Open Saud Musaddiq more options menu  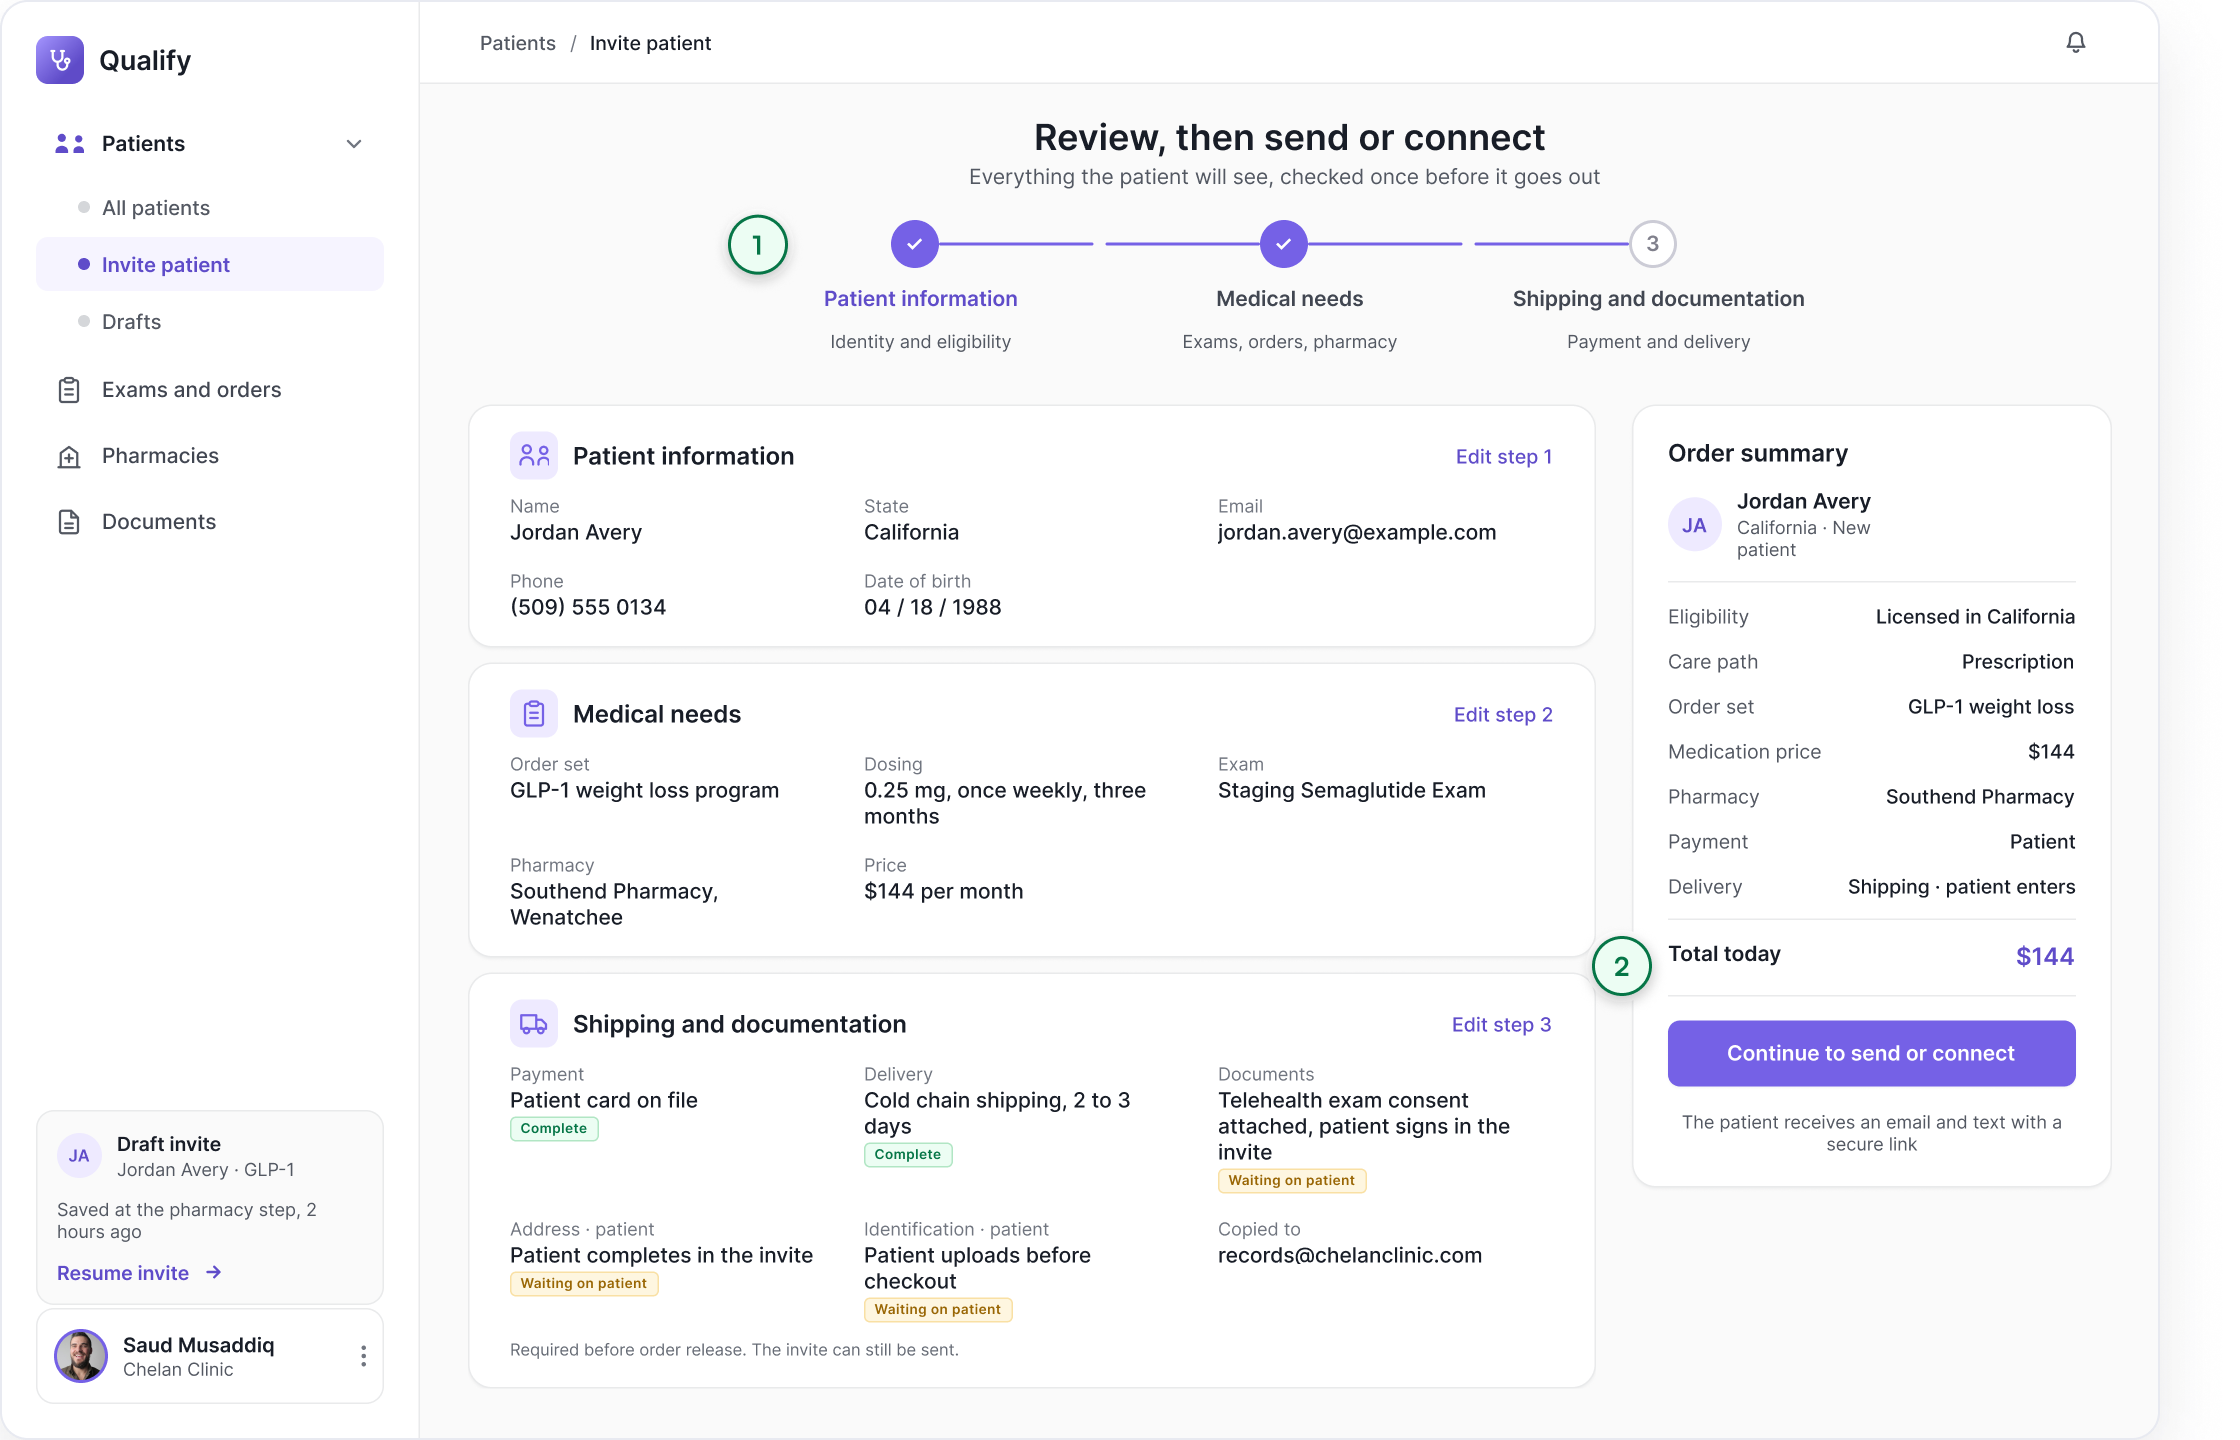(x=363, y=1356)
